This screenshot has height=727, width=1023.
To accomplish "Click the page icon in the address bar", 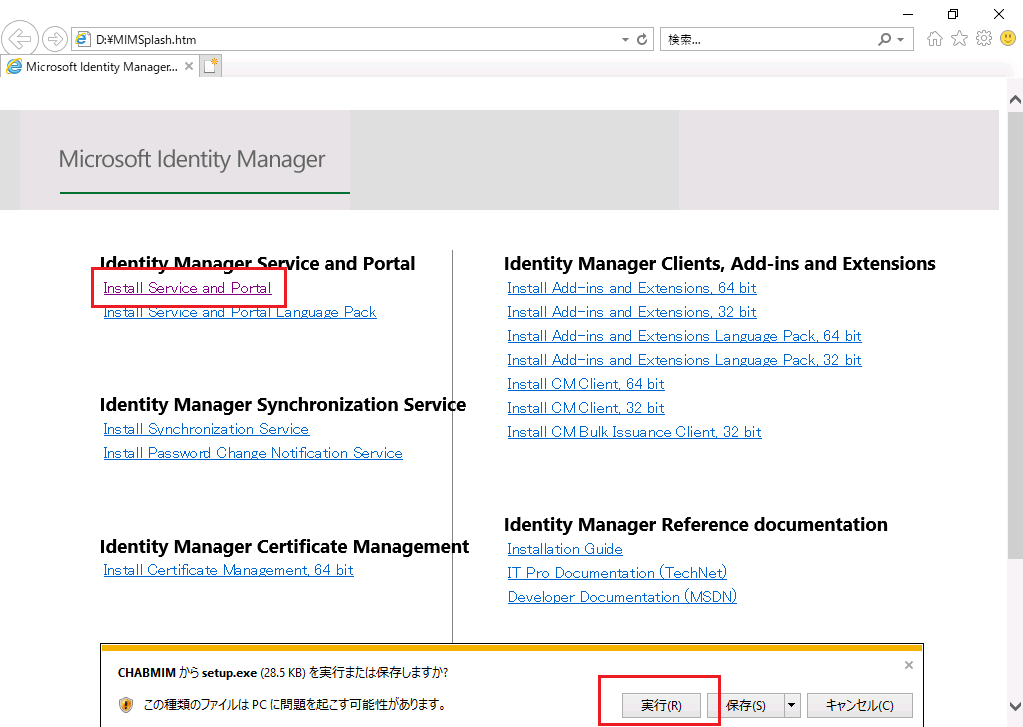I will 82,39.
